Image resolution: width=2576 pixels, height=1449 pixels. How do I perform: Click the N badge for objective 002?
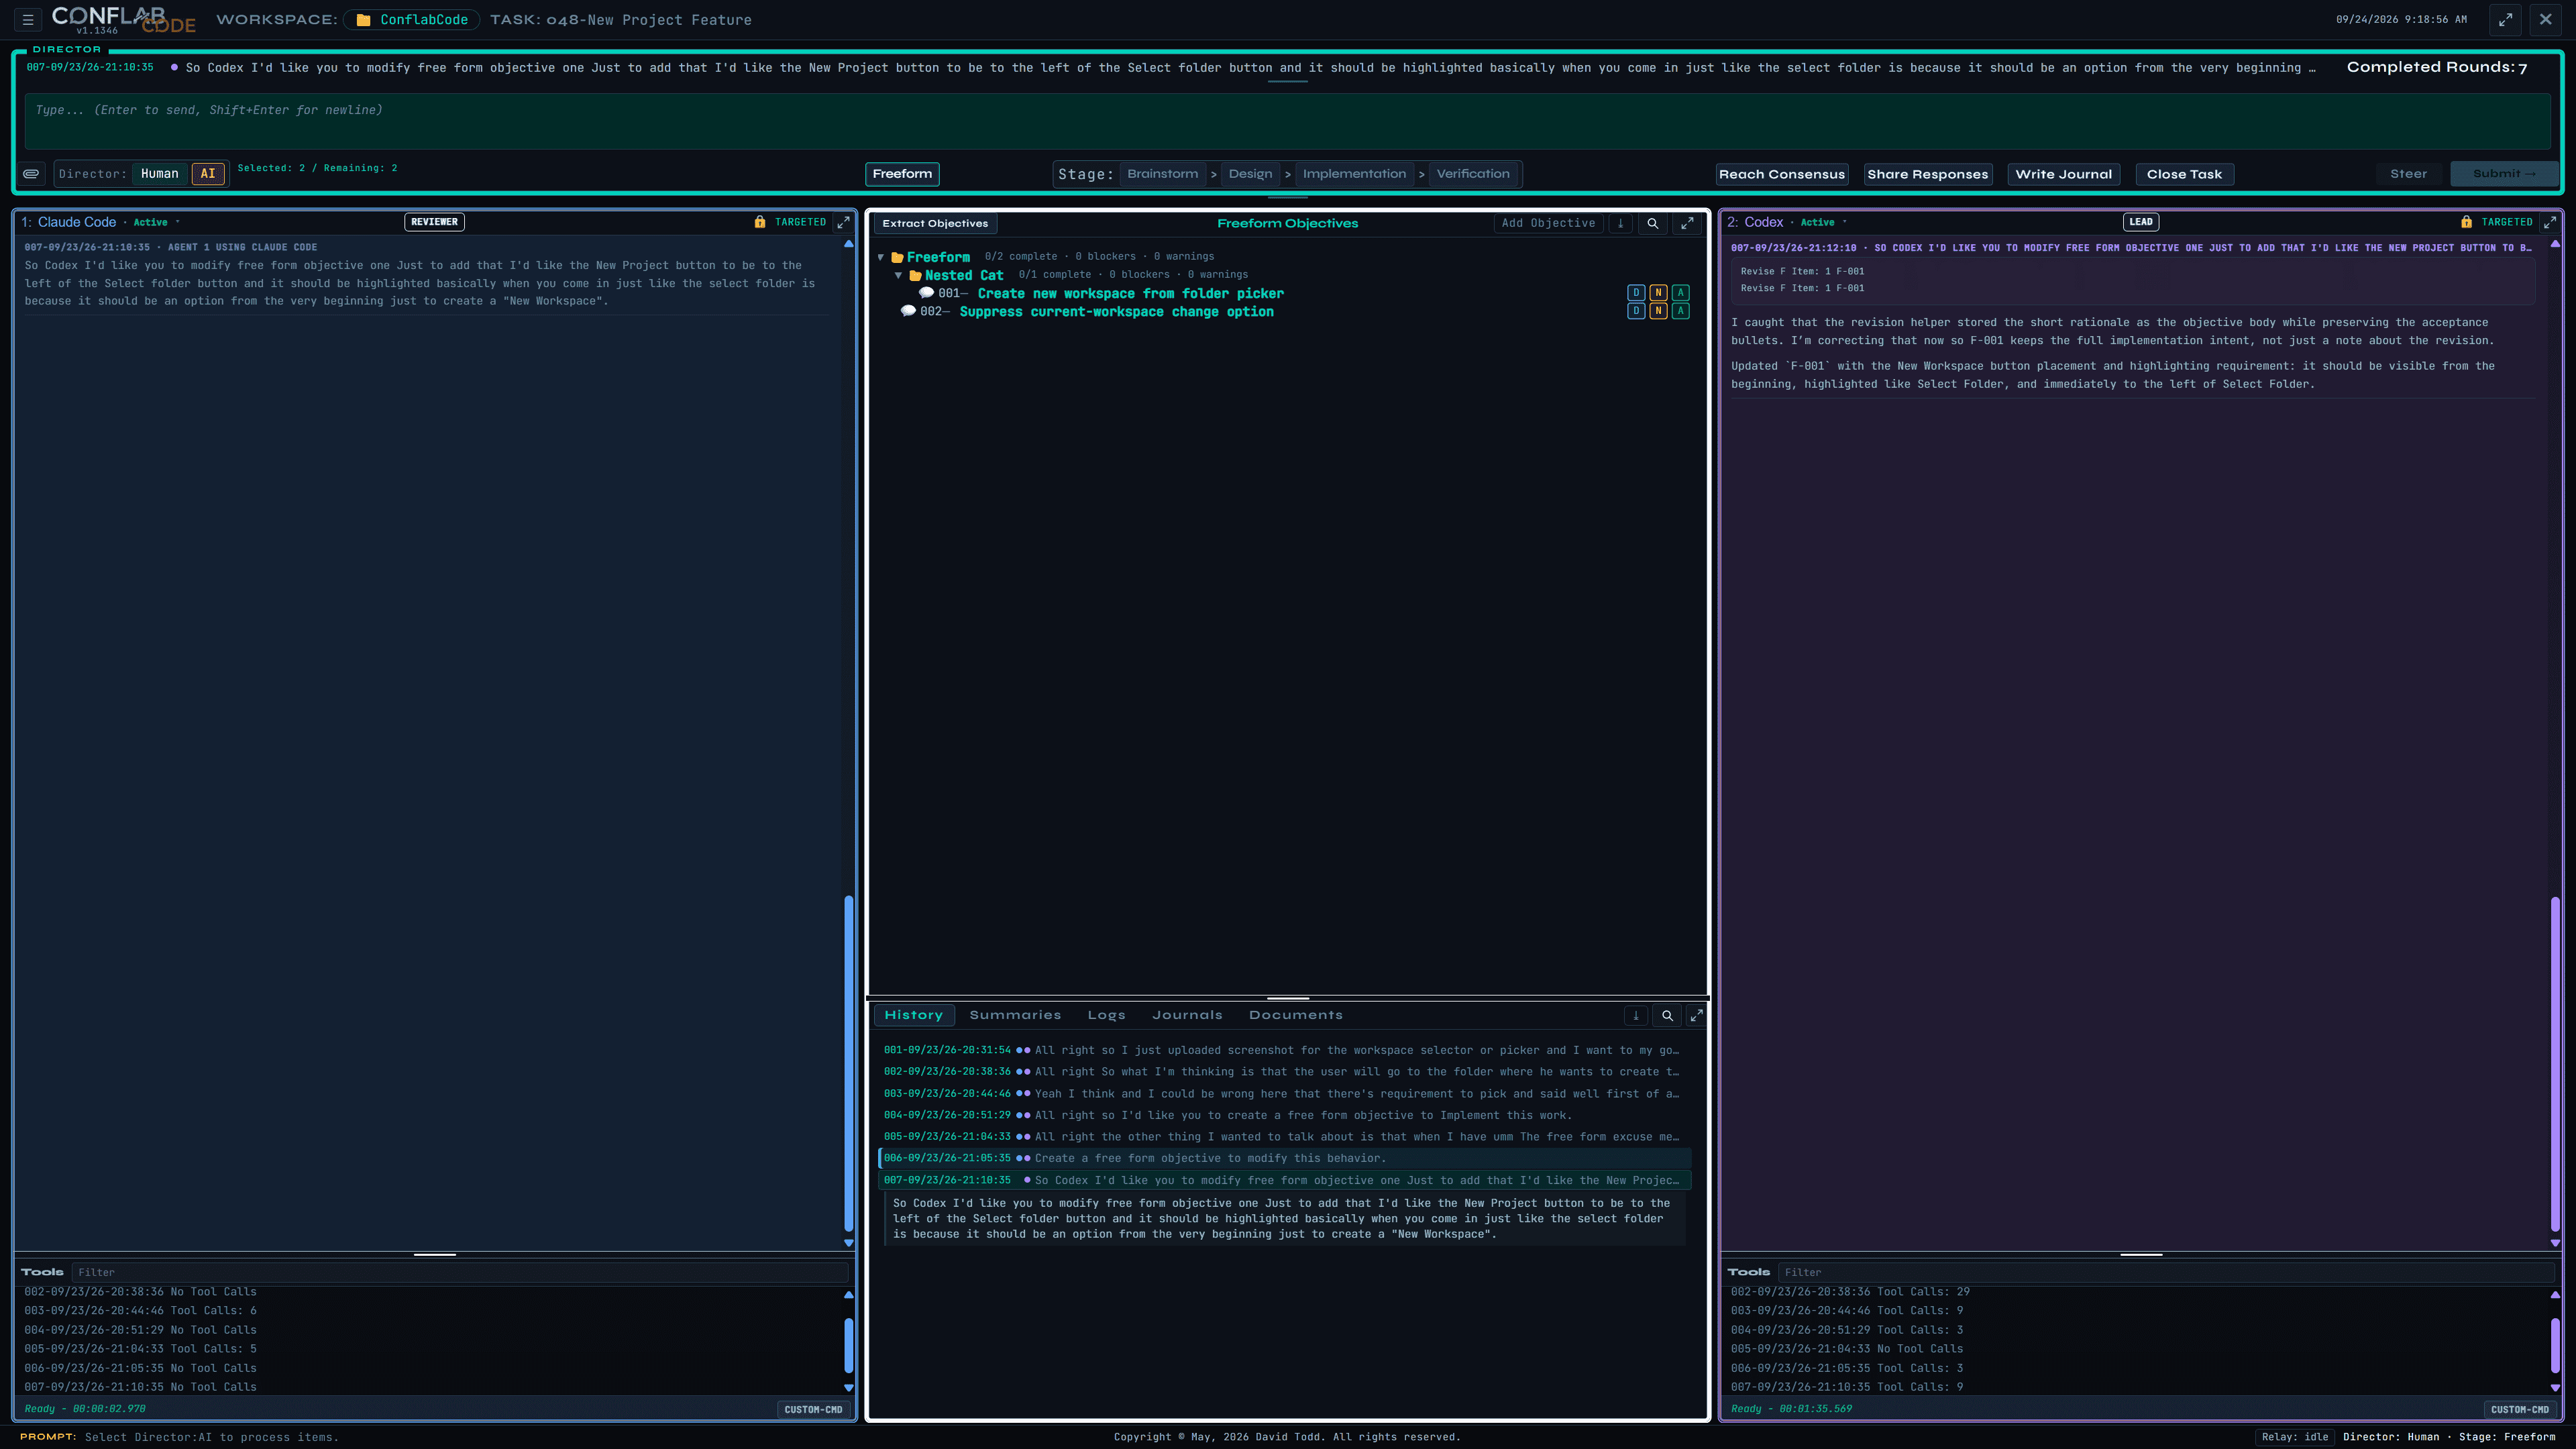point(1658,311)
